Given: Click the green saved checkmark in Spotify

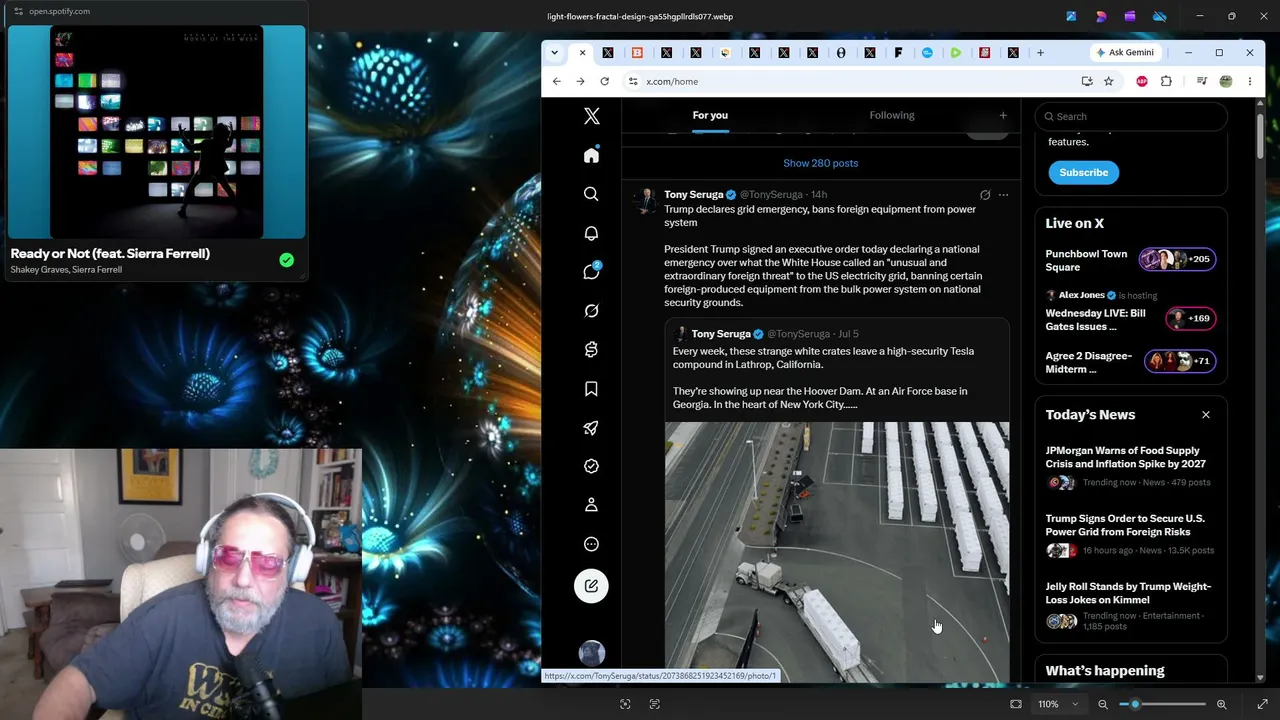Looking at the screenshot, I should (x=287, y=261).
